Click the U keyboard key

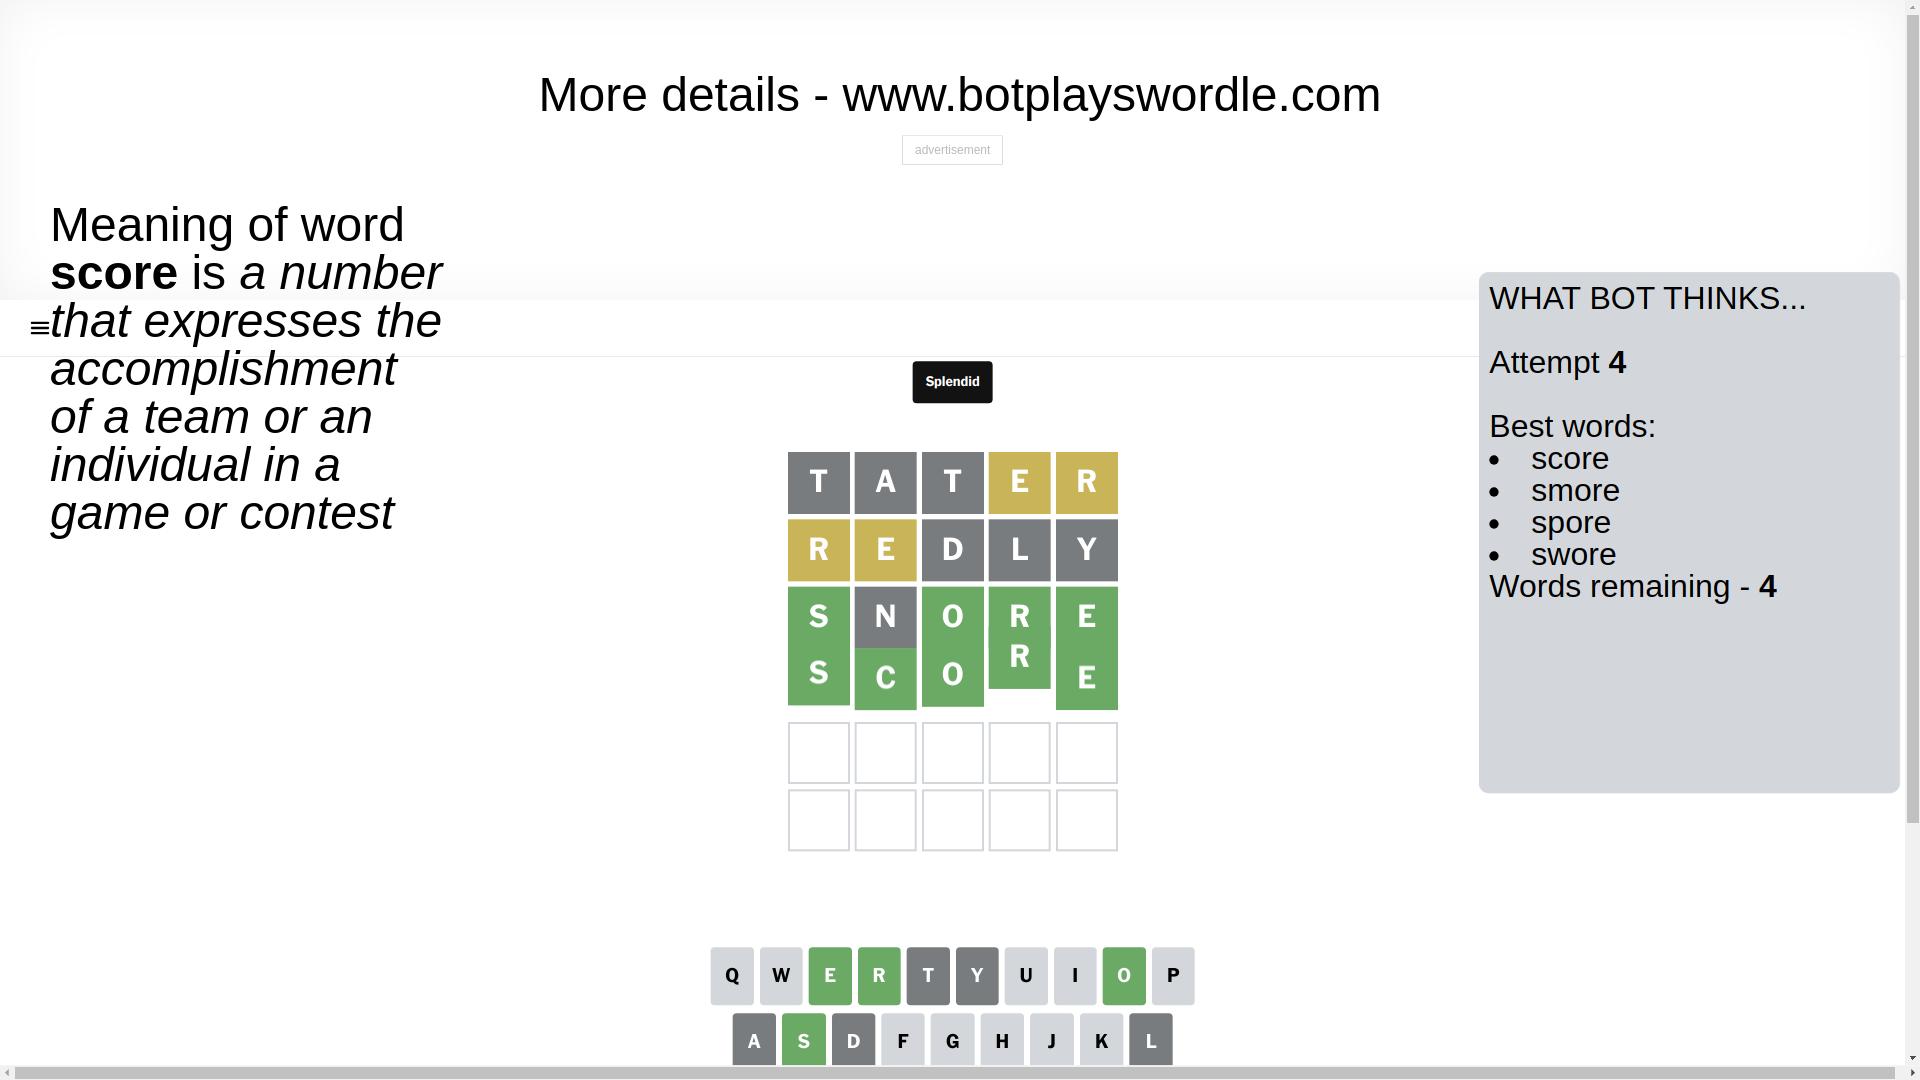pos(1026,976)
